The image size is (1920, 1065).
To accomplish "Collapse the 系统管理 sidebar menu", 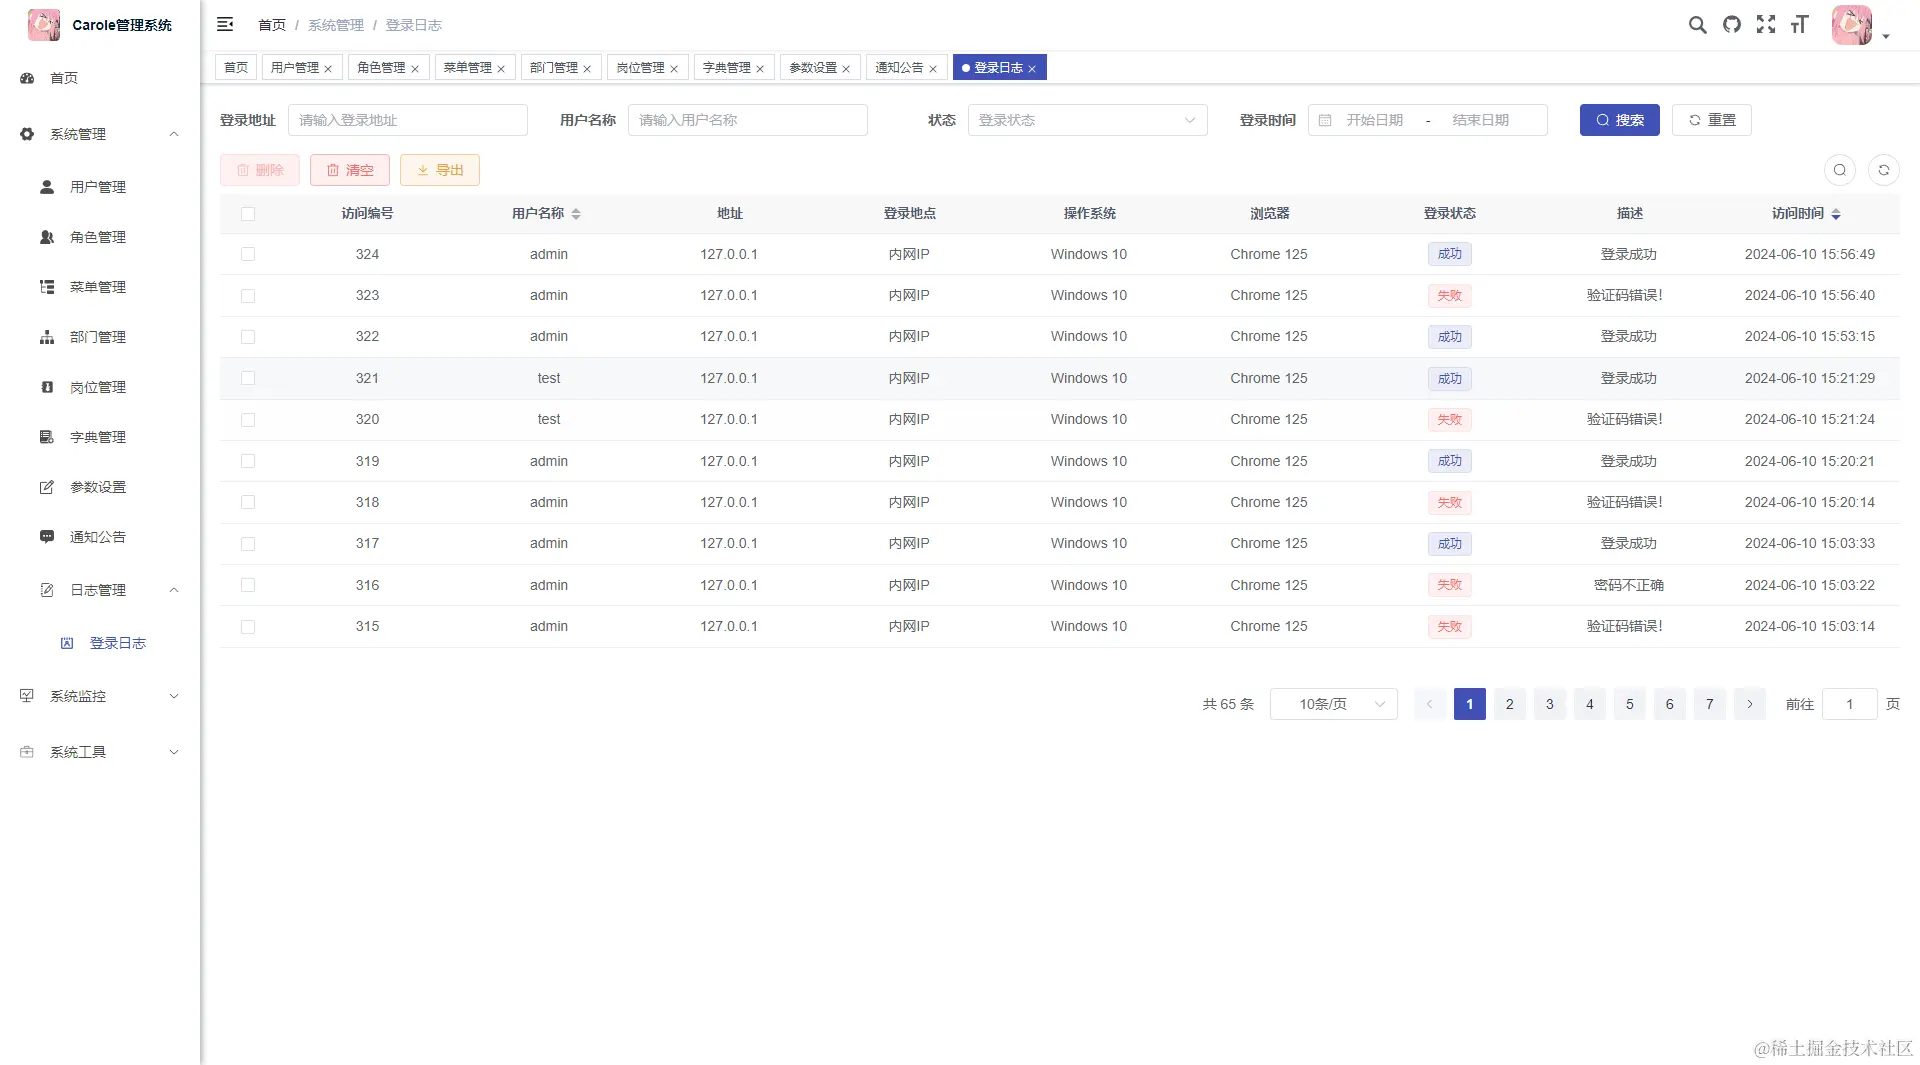I will pos(100,134).
